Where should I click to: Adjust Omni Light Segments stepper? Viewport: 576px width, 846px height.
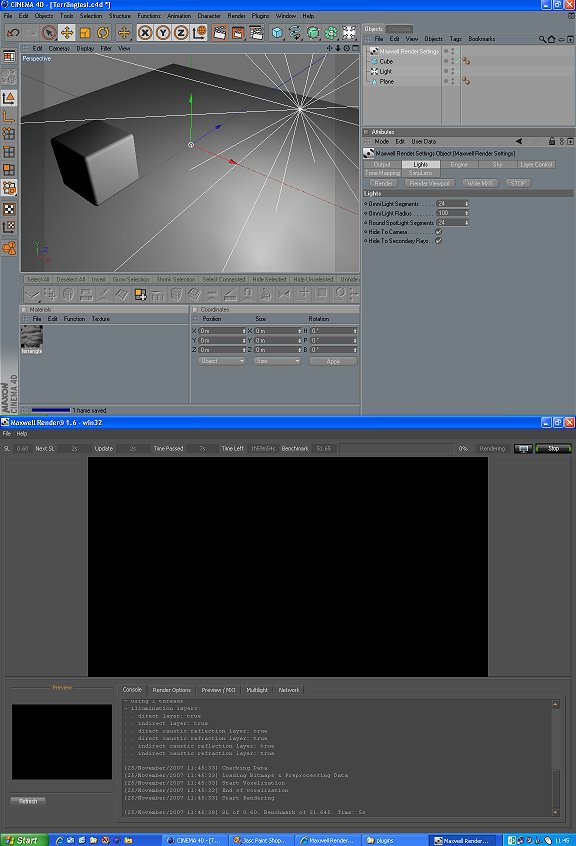coord(466,204)
